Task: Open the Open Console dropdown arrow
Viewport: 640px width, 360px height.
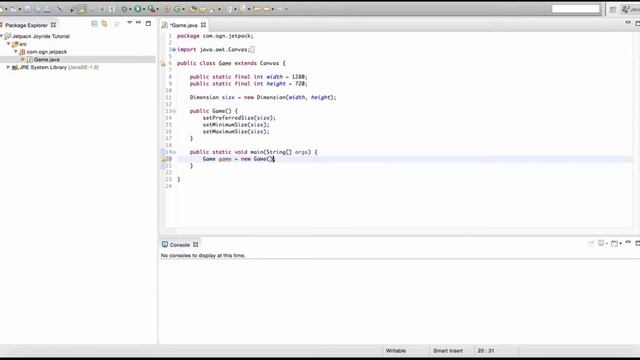Action: (x=620, y=244)
